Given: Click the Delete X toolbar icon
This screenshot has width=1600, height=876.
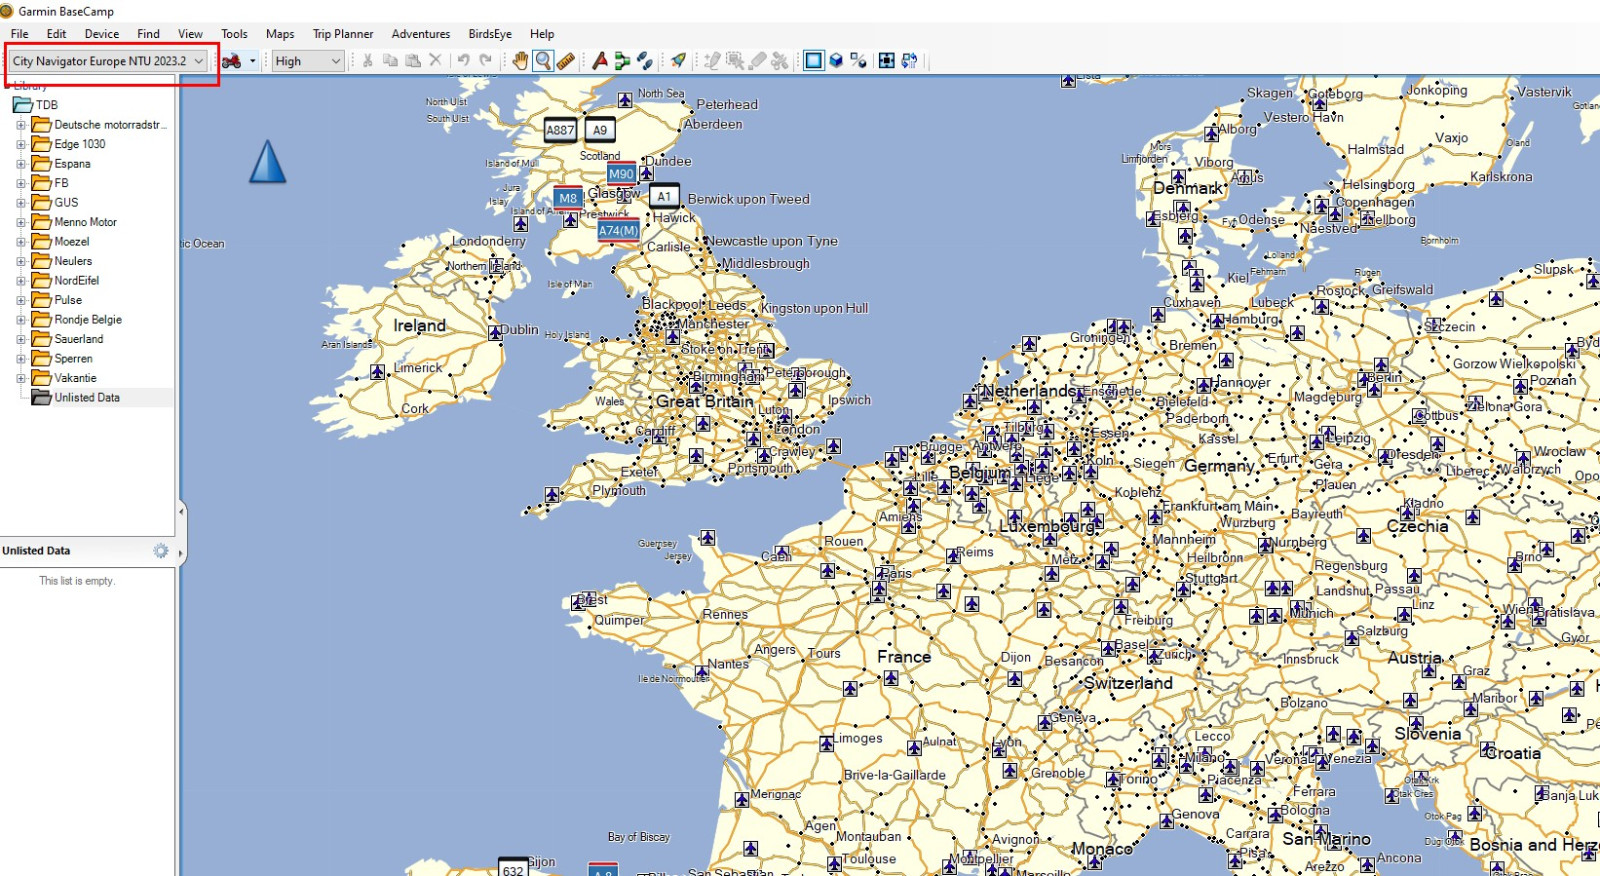Looking at the screenshot, I should click(x=435, y=61).
